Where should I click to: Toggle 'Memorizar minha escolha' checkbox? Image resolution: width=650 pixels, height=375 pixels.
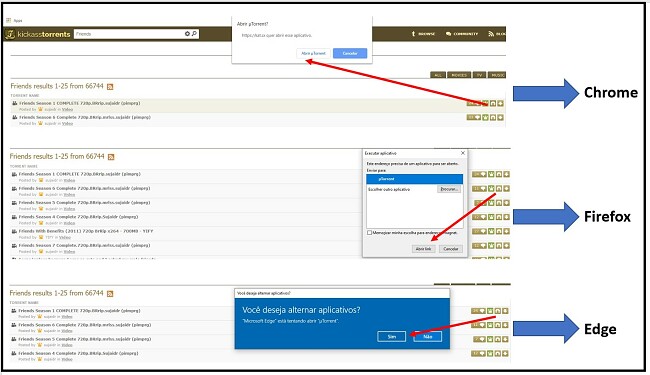click(369, 233)
